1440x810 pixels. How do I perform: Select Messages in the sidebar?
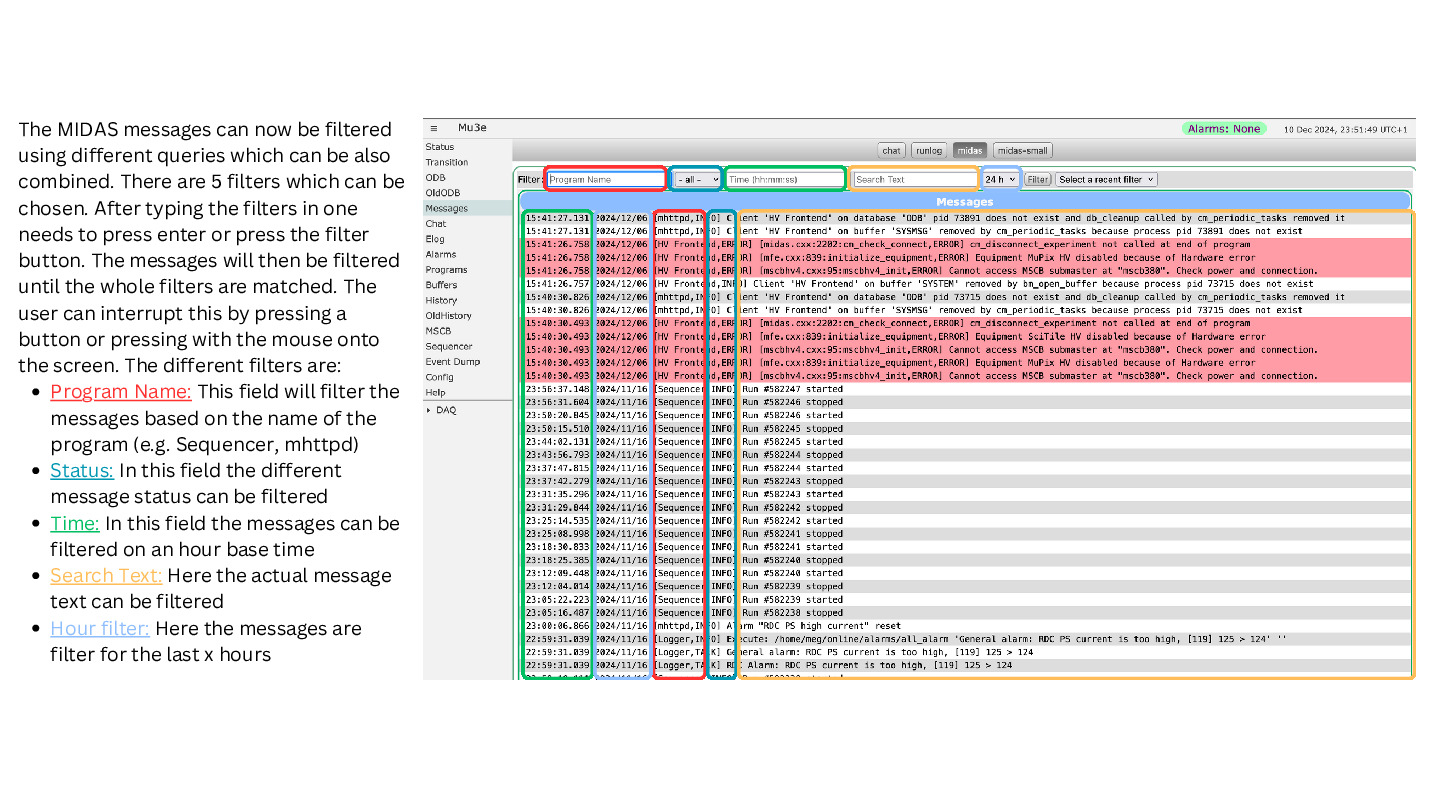coord(467,208)
